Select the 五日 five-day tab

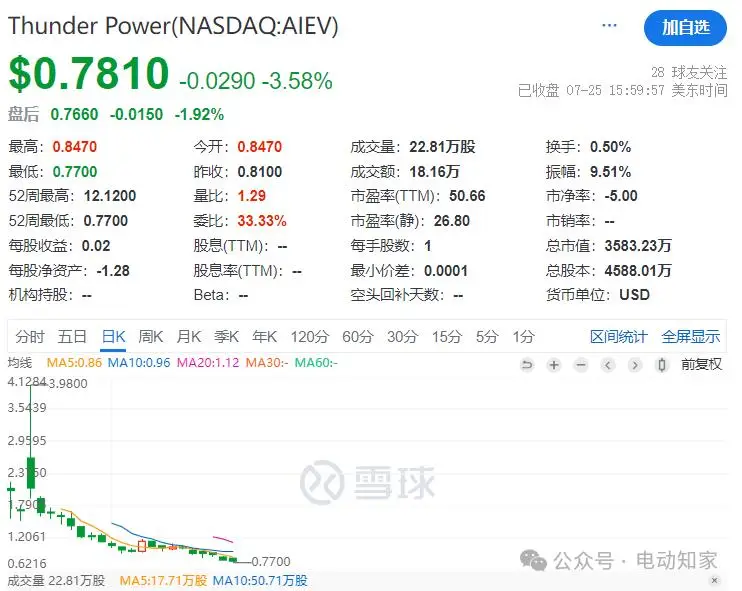[x=72, y=337]
